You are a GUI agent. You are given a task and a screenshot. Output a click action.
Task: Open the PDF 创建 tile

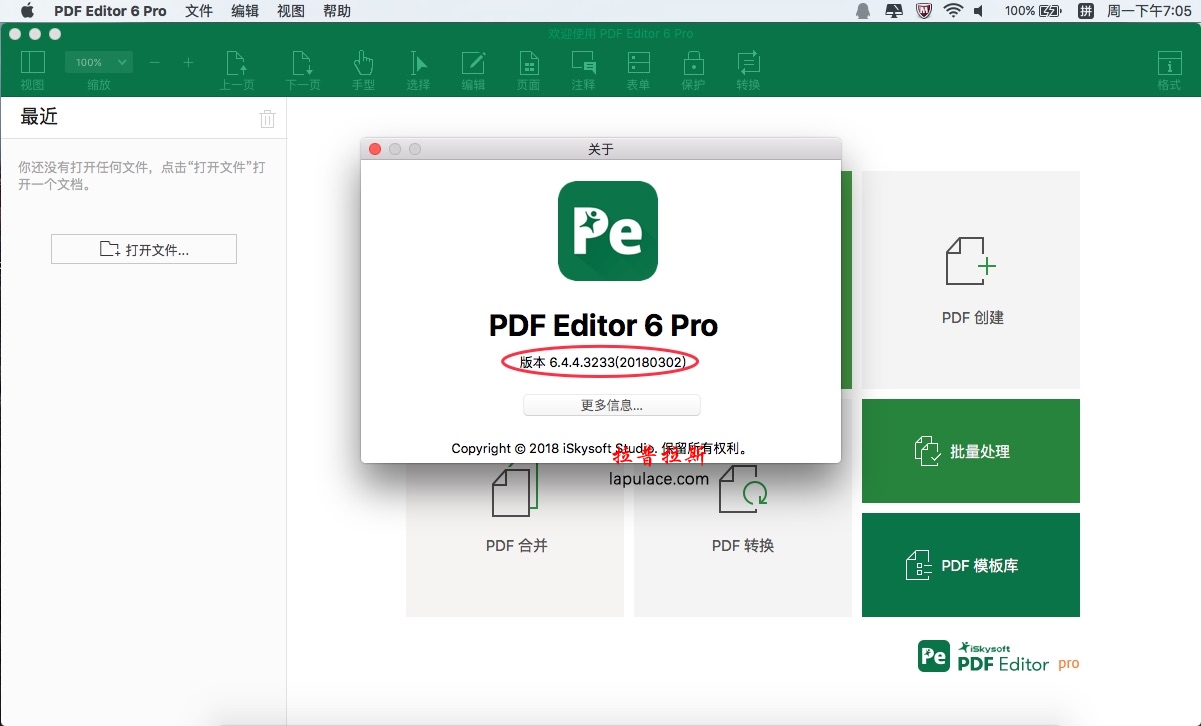[971, 280]
